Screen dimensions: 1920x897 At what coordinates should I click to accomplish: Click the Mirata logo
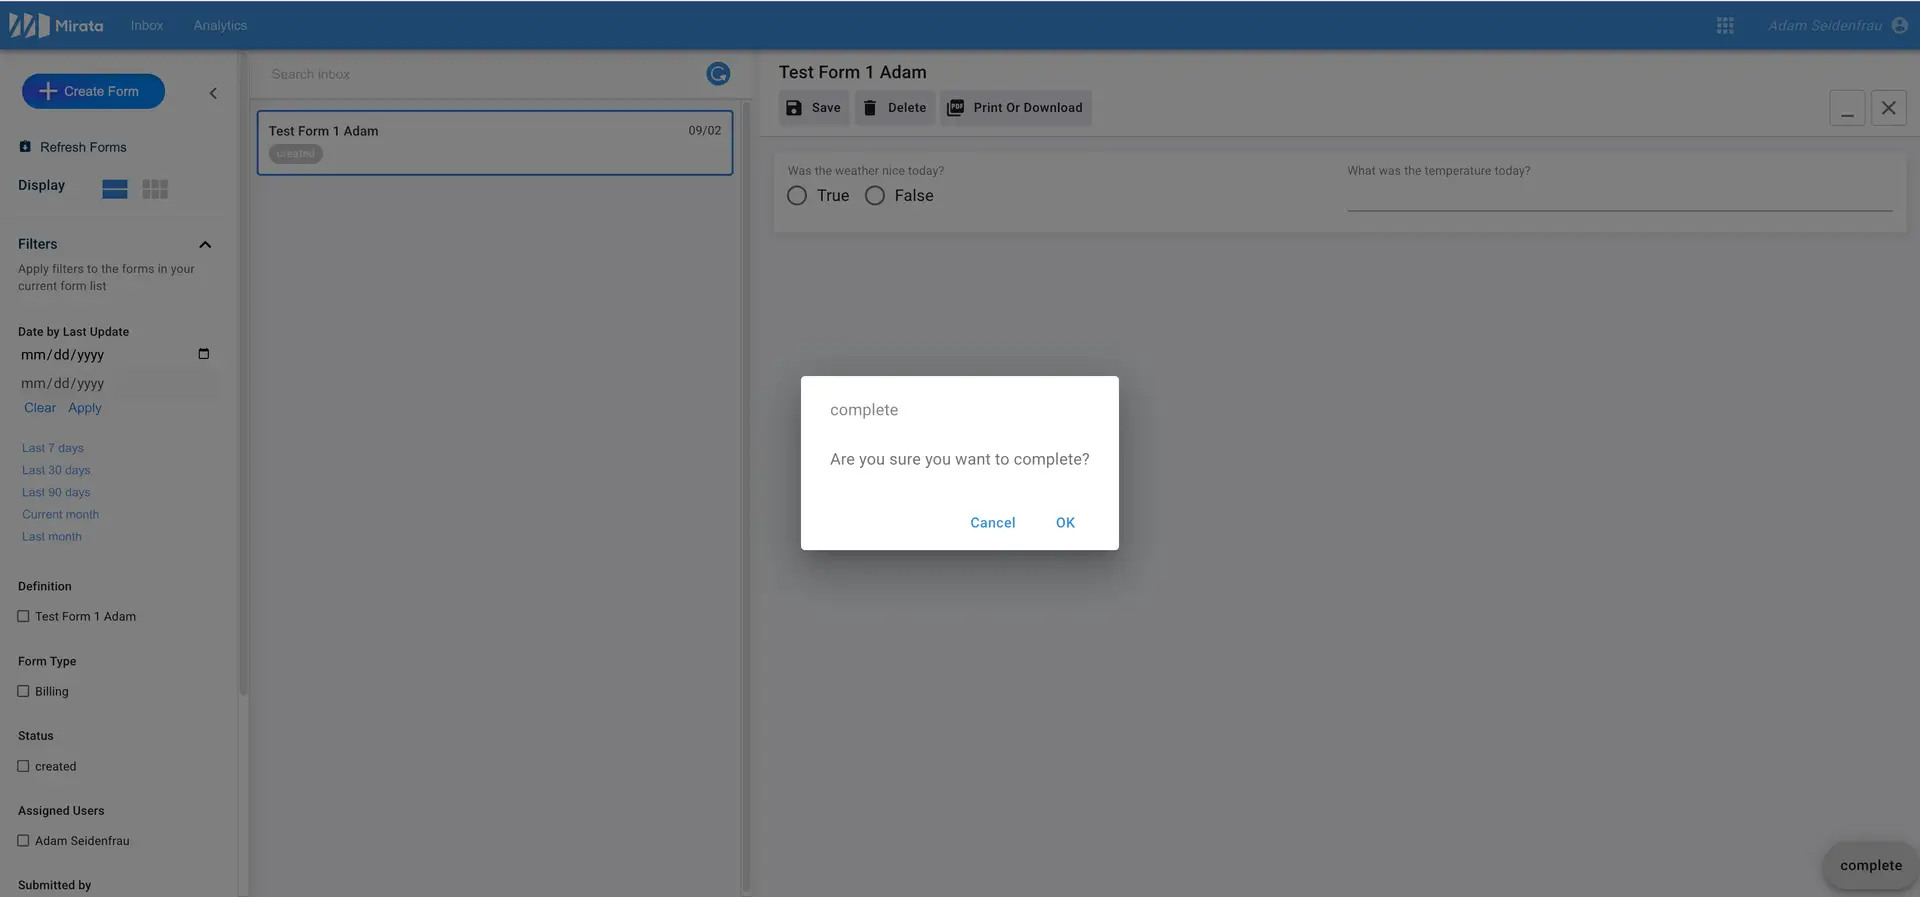click(x=56, y=25)
